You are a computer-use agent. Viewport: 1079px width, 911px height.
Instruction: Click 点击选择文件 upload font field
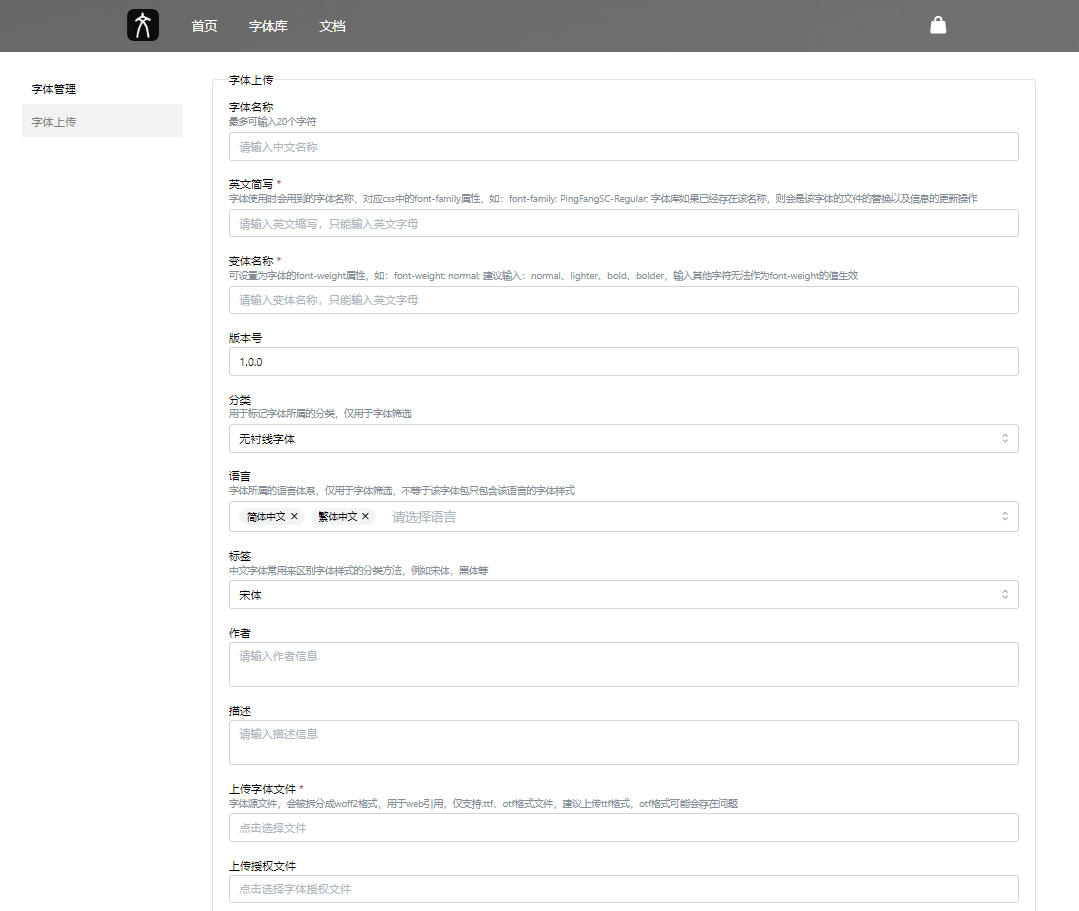[x=623, y=828]
